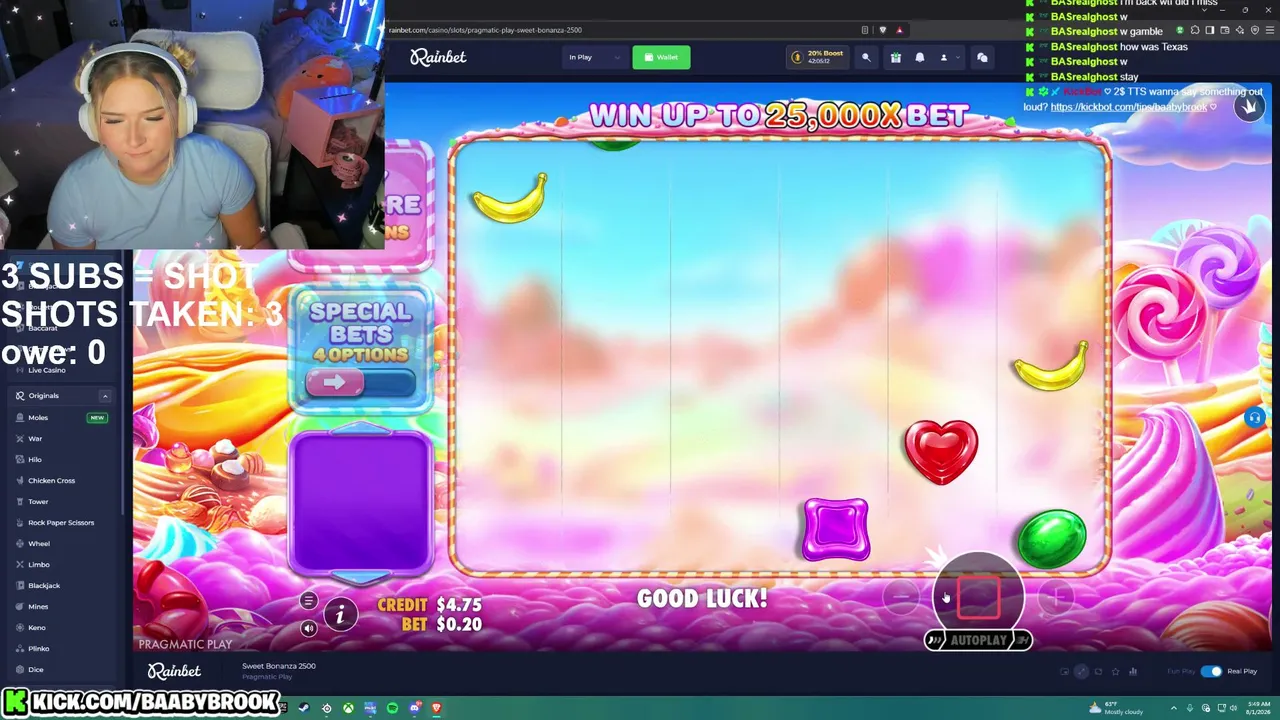This screenshot has width=1280, height=720.
Task: Open the Autoplay settings
Action: pos(978,640)
